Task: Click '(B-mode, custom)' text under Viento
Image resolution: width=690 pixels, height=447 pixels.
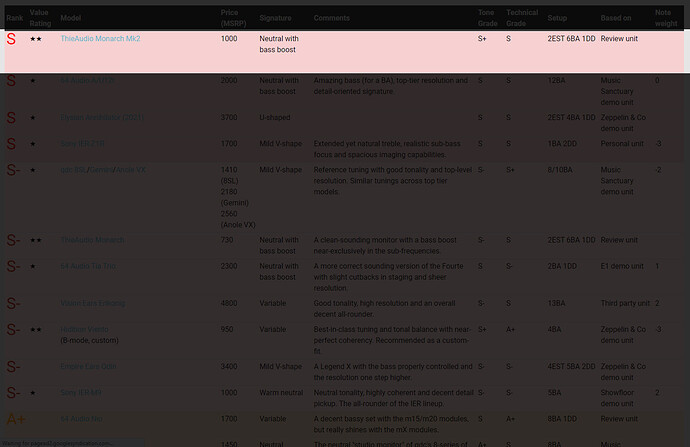Action: pyautogui.click(x=89, y=341)
